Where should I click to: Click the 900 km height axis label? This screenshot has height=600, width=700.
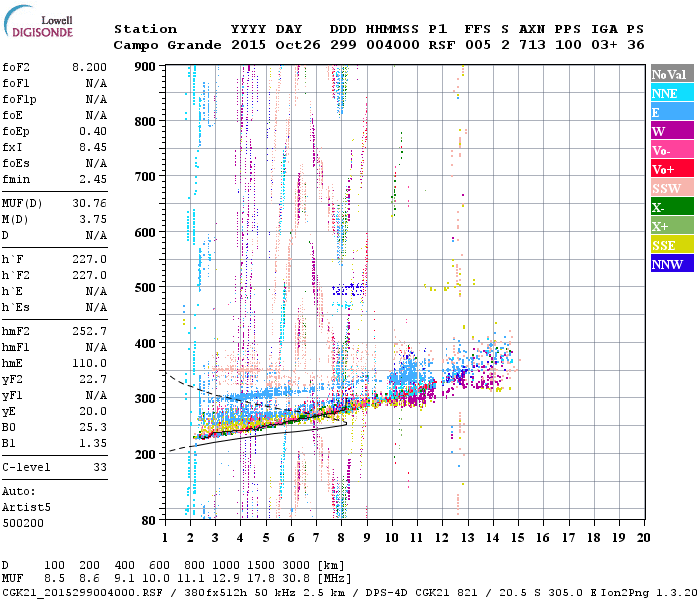(x=145, y=67)
